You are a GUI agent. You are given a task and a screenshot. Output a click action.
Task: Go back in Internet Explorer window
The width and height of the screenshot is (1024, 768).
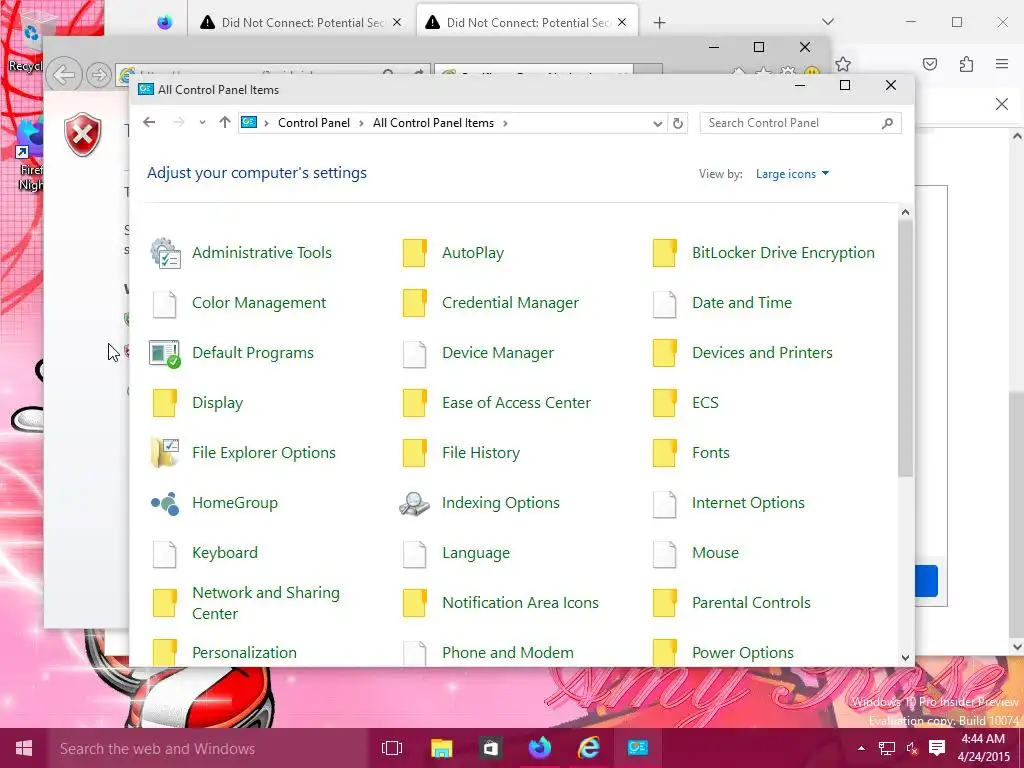(64, 75)
